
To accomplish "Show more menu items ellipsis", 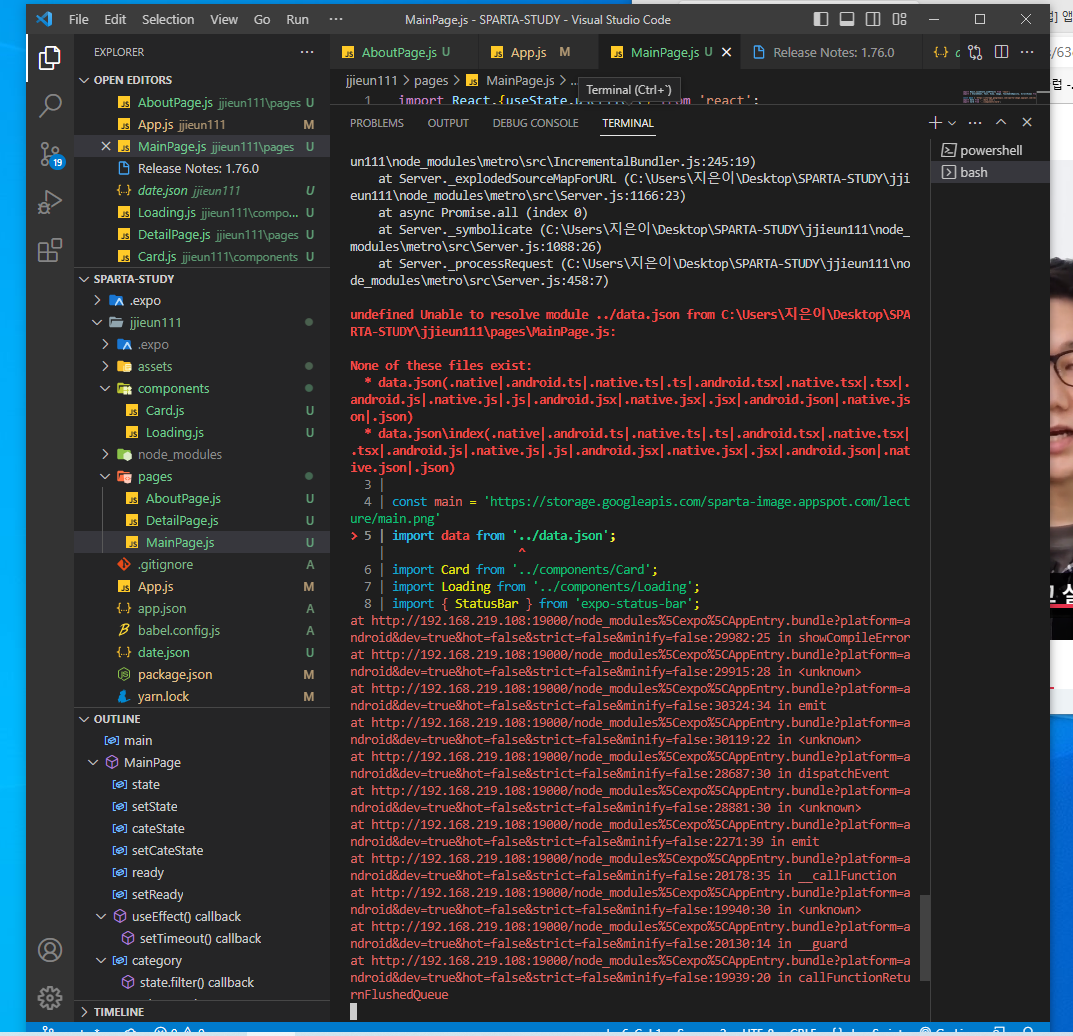I will (x=335, y=19).
